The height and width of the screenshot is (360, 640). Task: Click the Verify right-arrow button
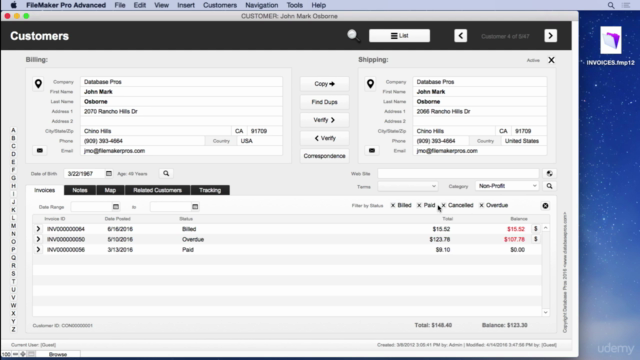point(324,120)
